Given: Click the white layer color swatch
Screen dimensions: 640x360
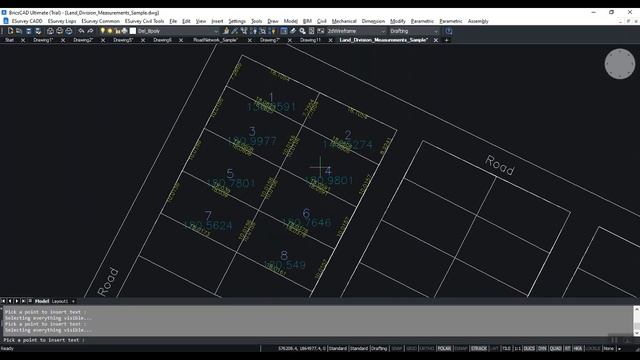Looking at the screenshot, I should pos(133,31).
